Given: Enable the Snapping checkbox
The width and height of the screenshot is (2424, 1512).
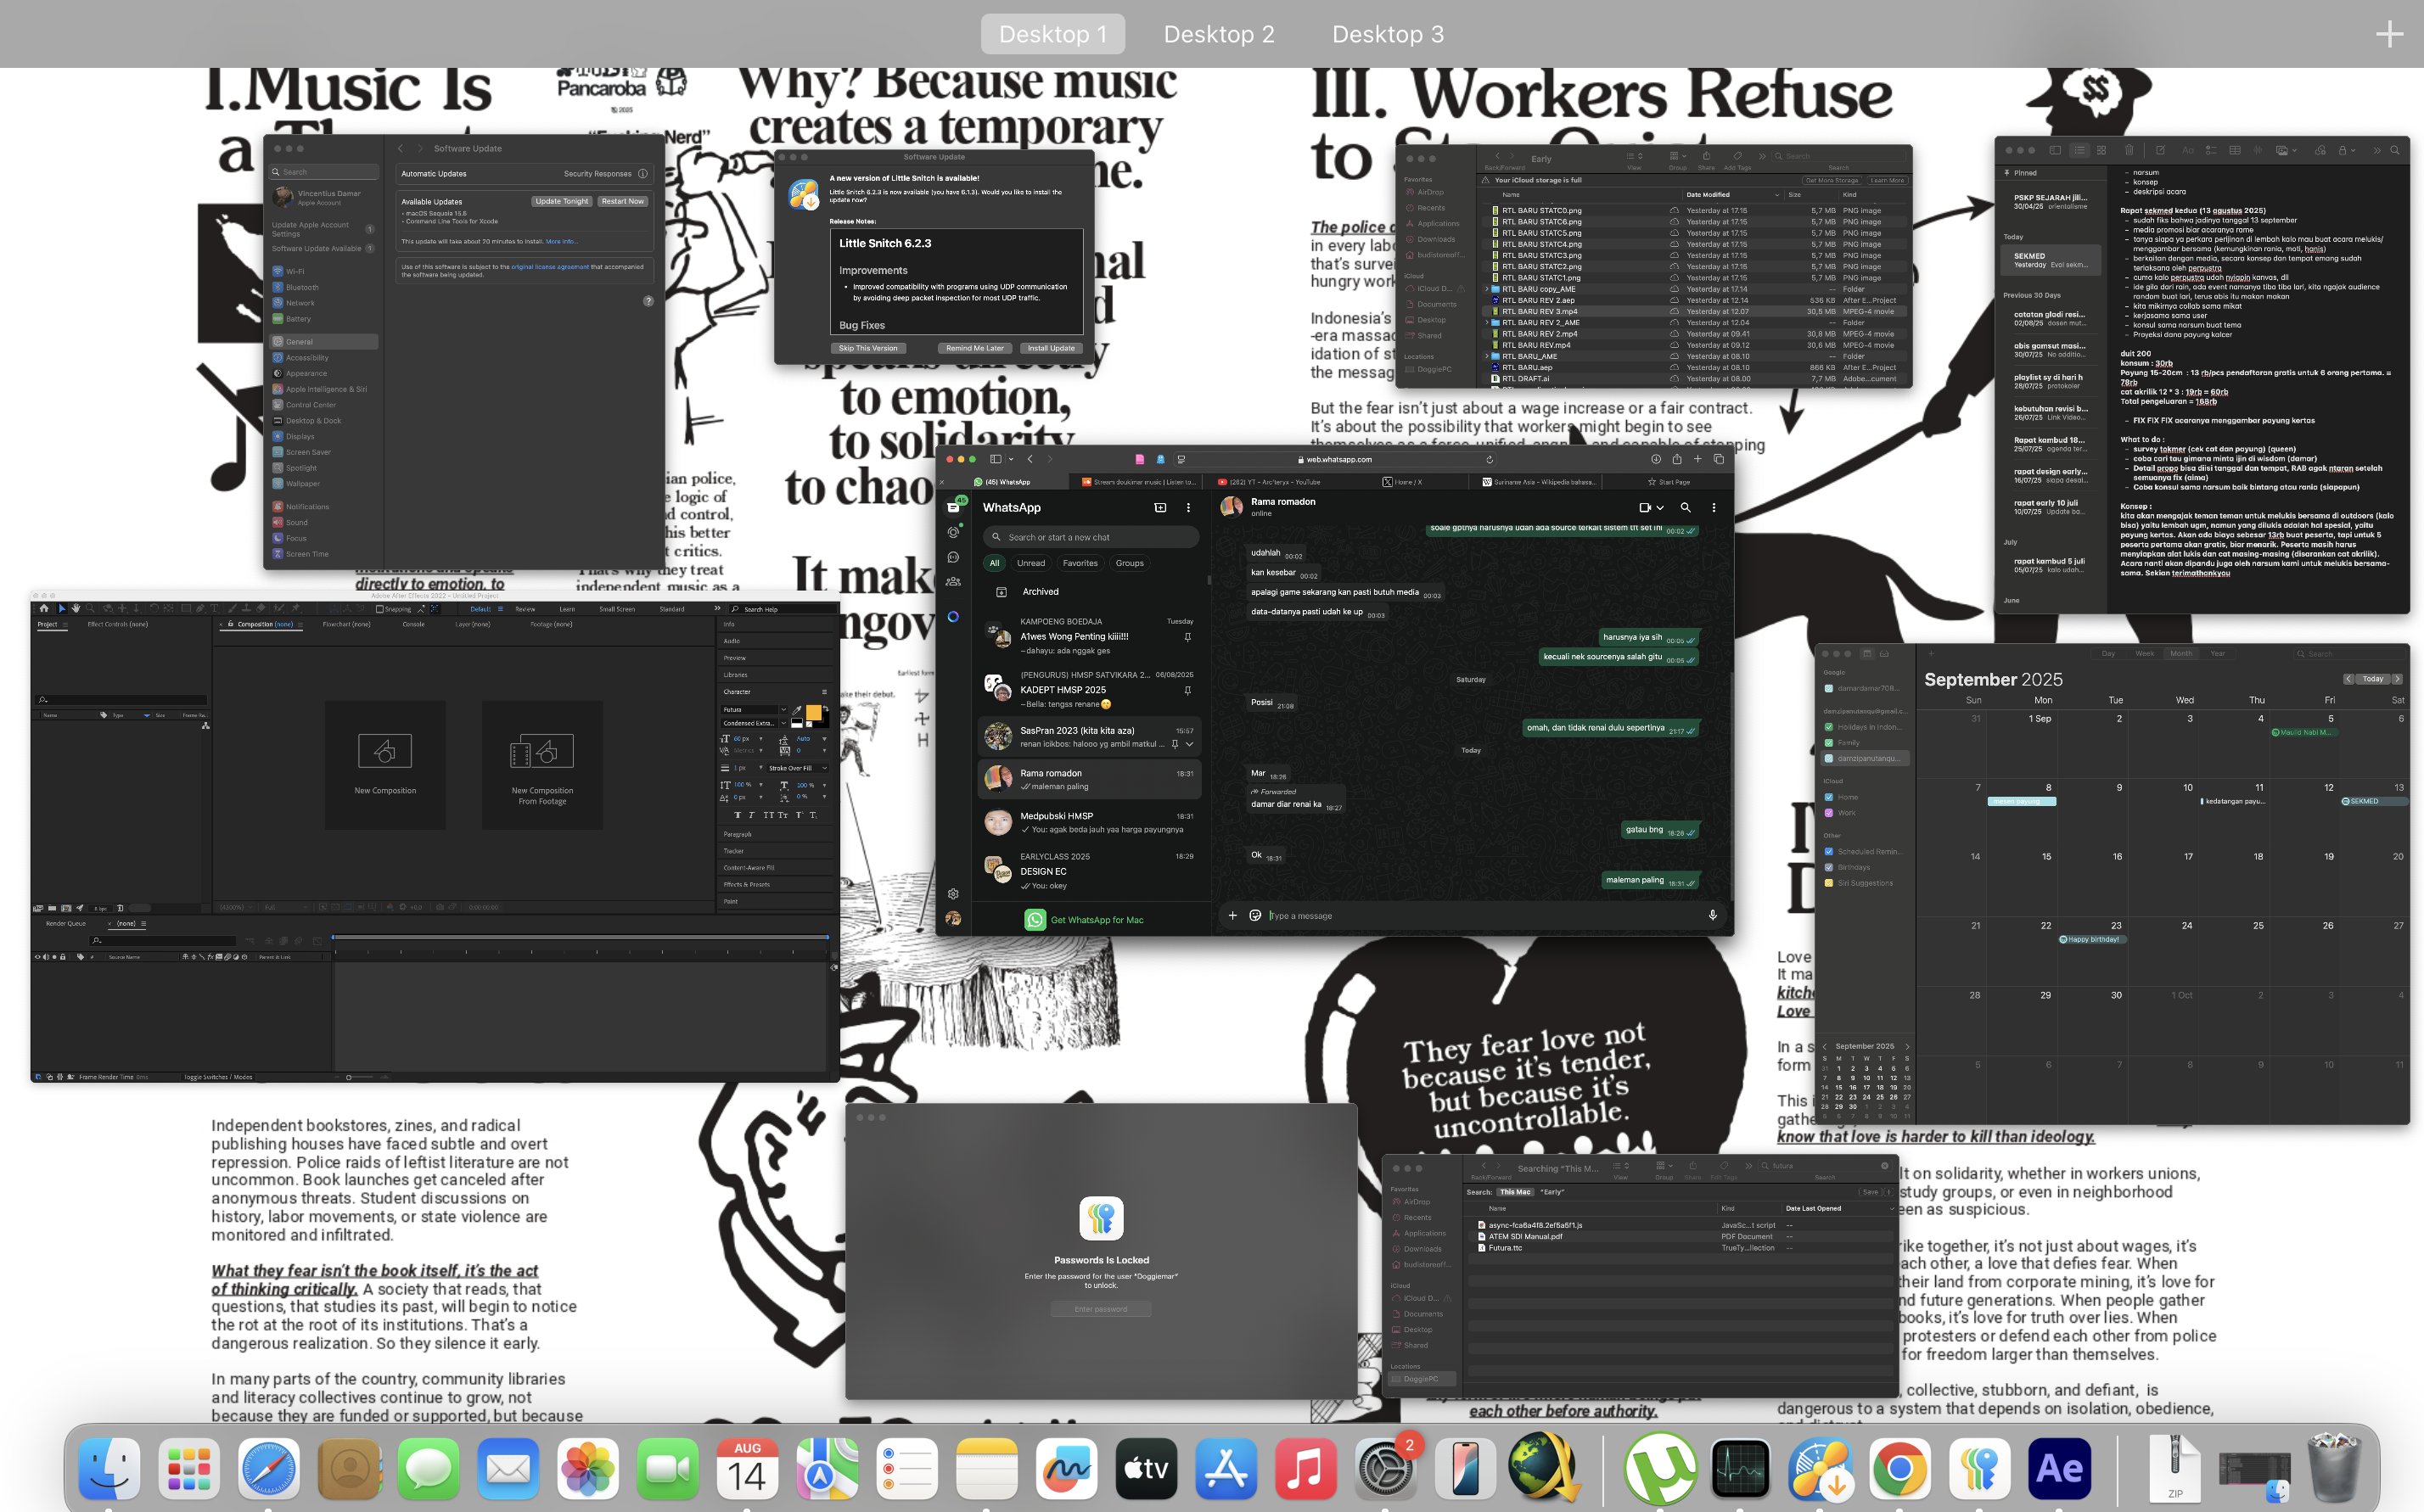Looking at the screenshot, I should coord(379,609).
